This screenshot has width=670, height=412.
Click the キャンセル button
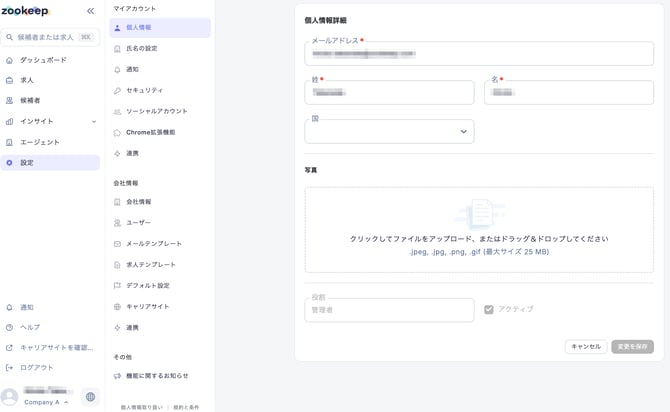coord(586,347)
